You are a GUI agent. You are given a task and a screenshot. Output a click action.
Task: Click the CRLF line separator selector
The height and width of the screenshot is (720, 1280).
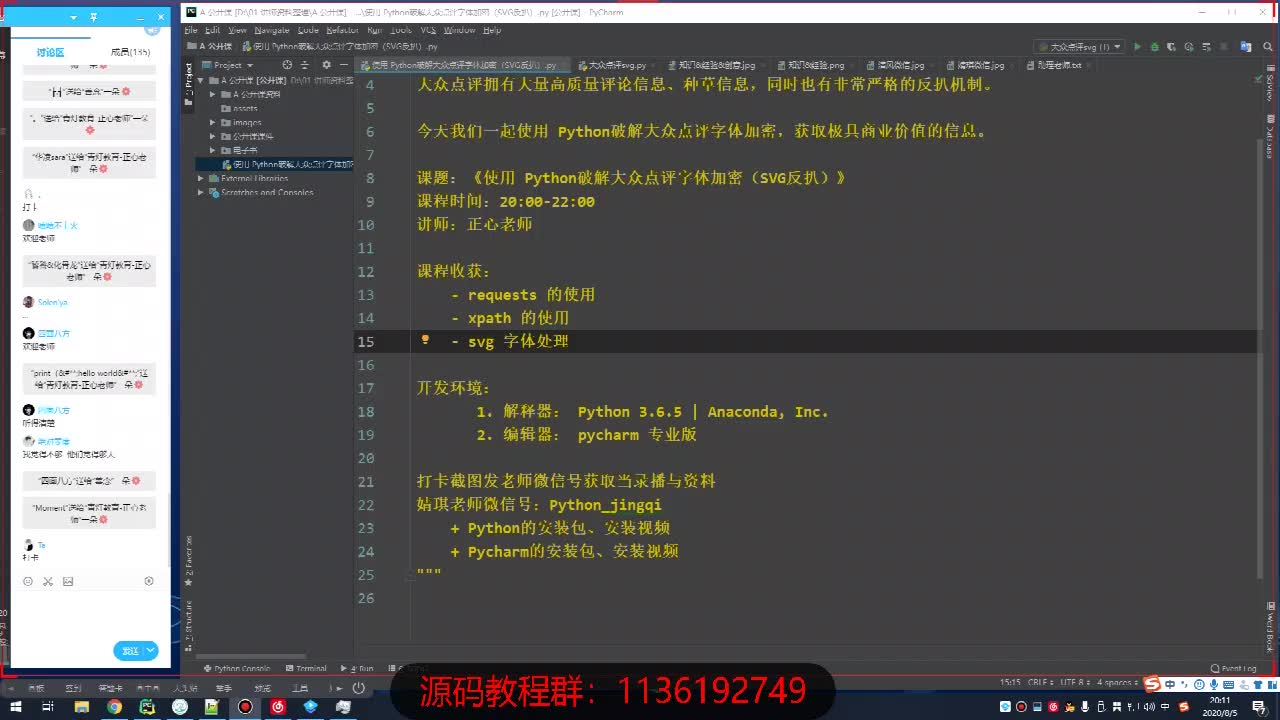pyautogui.click(x=1040, y=682)
